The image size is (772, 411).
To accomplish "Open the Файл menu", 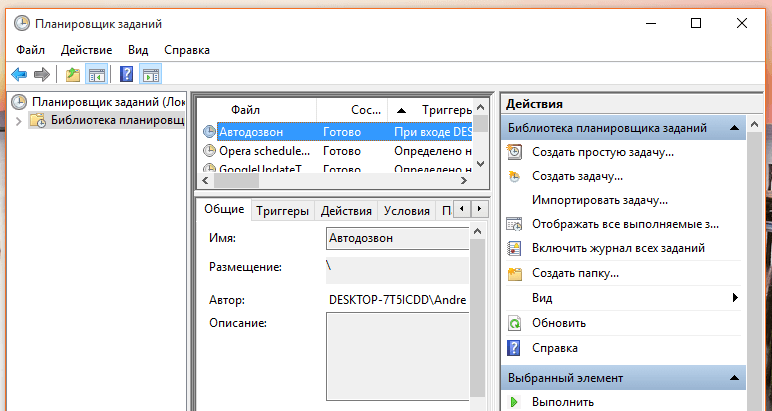I will pyautogui.click(x=30, y=49).
